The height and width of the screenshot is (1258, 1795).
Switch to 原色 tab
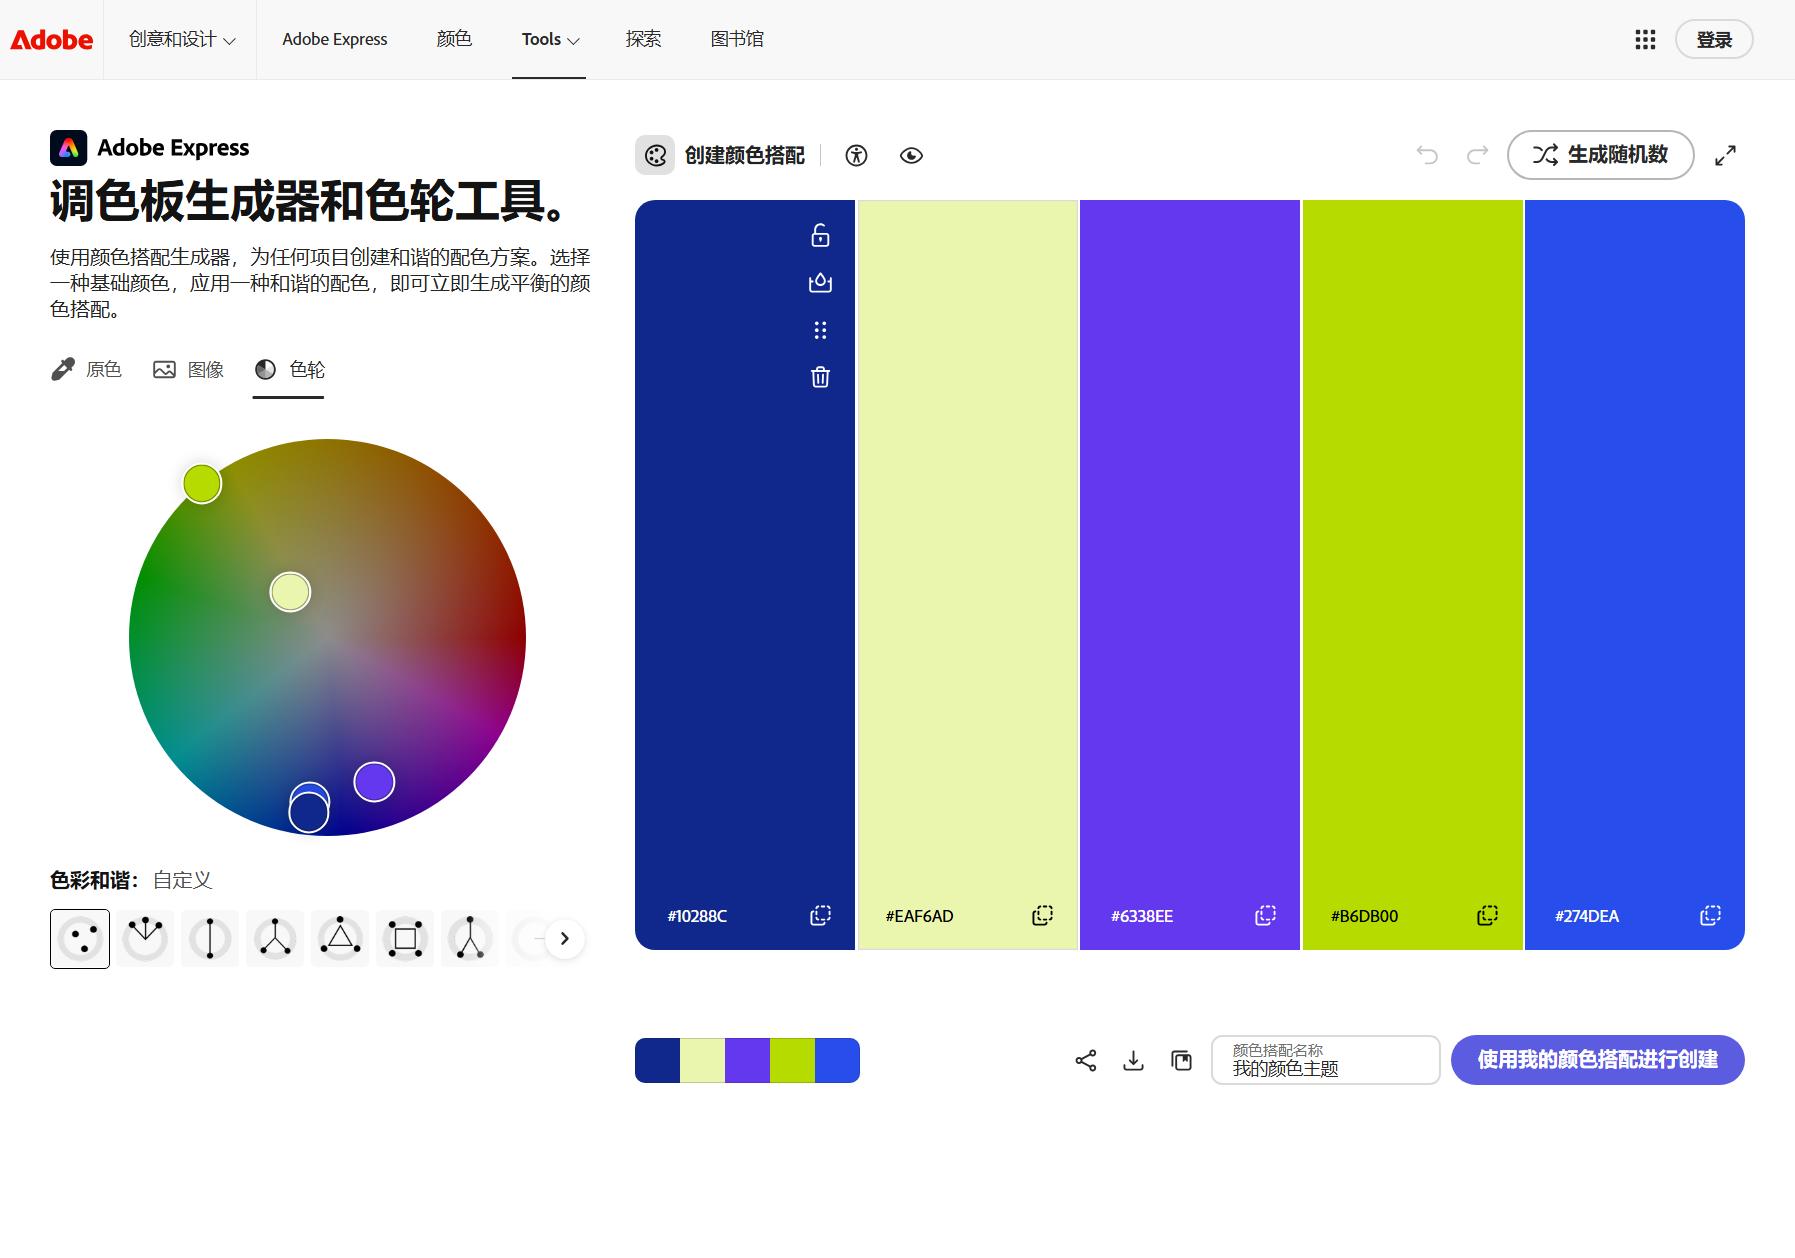(x=86, y=370)
